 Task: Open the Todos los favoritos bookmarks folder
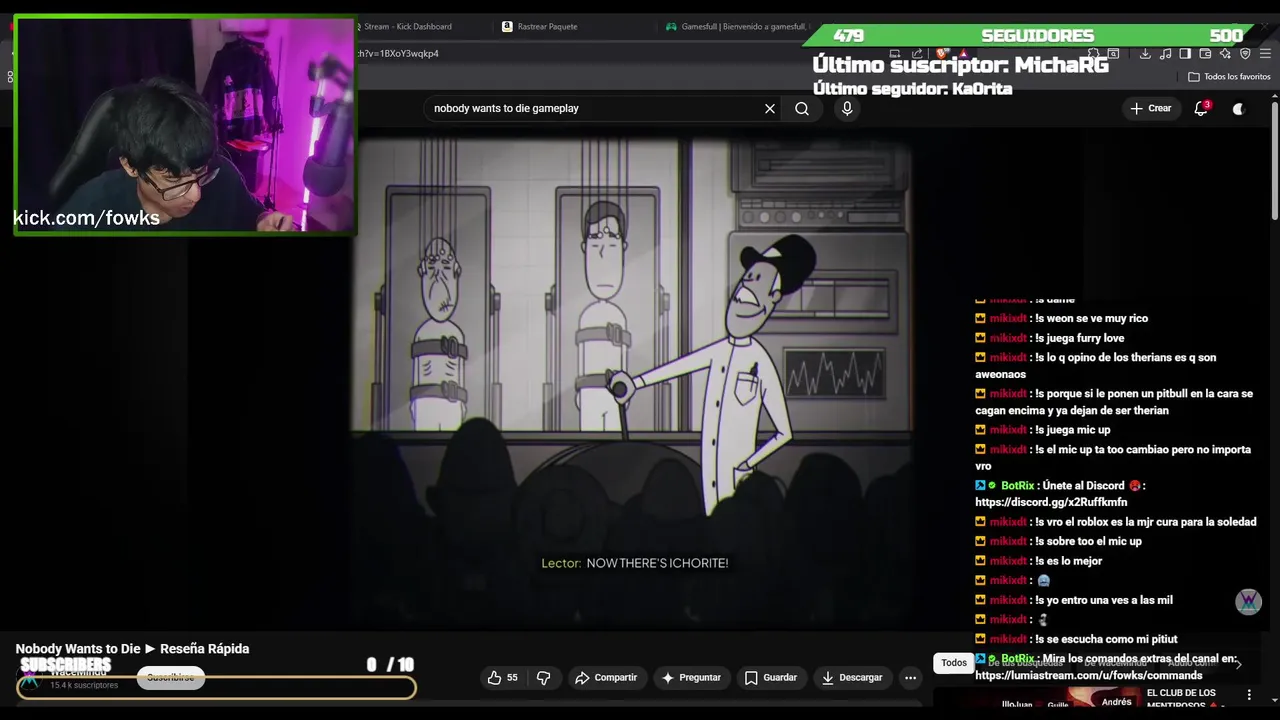(1229, 77)
